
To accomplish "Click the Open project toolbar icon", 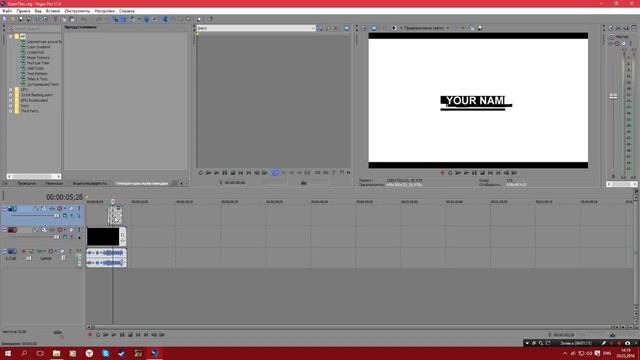I will coord(13,19).
